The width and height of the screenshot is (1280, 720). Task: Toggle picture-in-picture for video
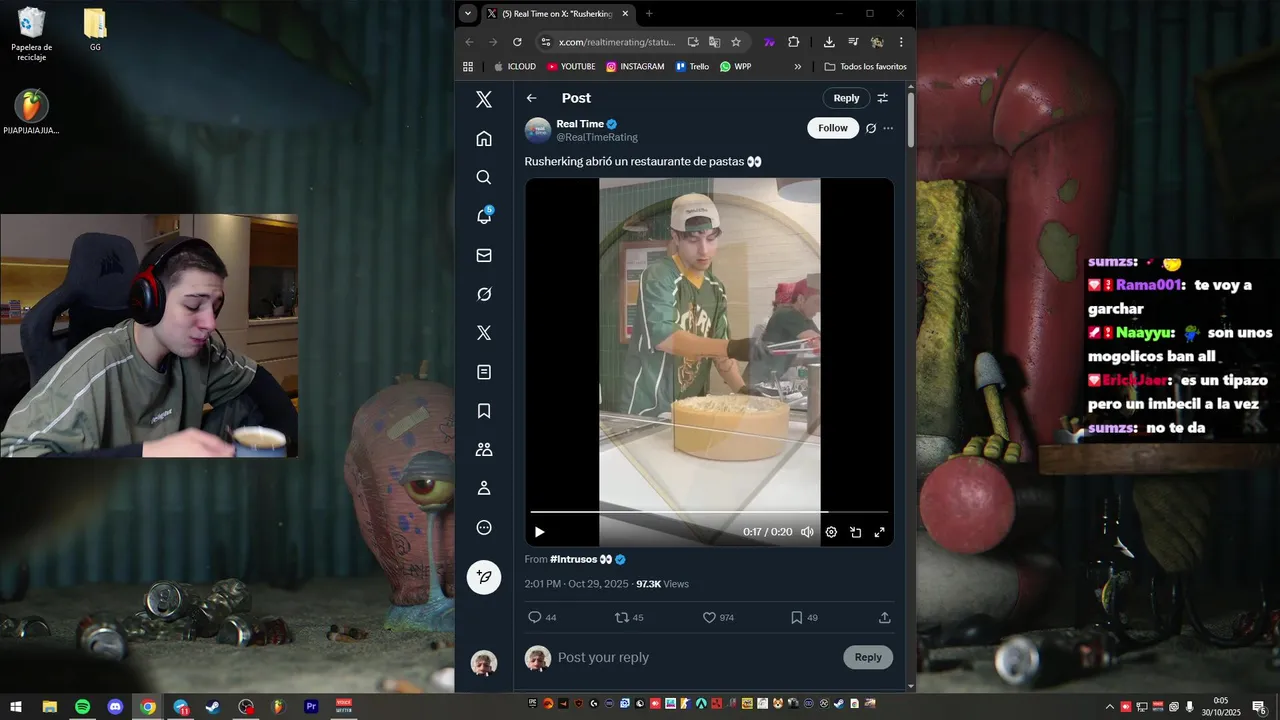856,532
